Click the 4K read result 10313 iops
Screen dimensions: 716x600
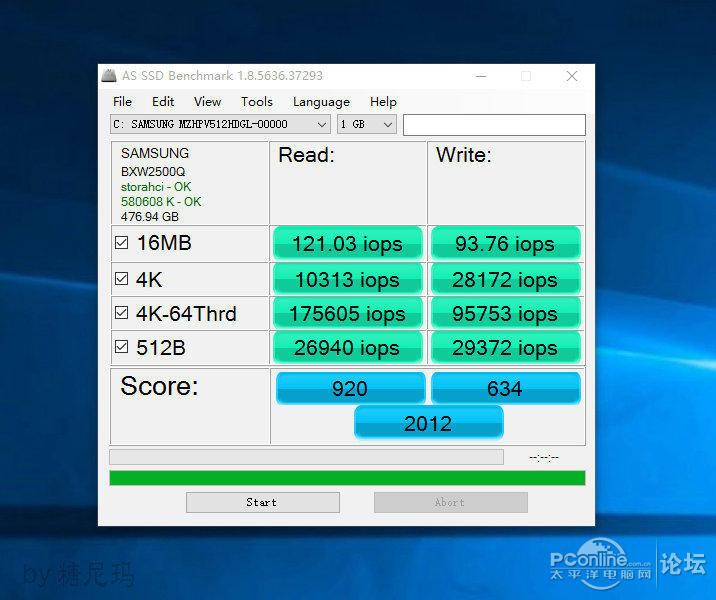[x=347, y=279]
